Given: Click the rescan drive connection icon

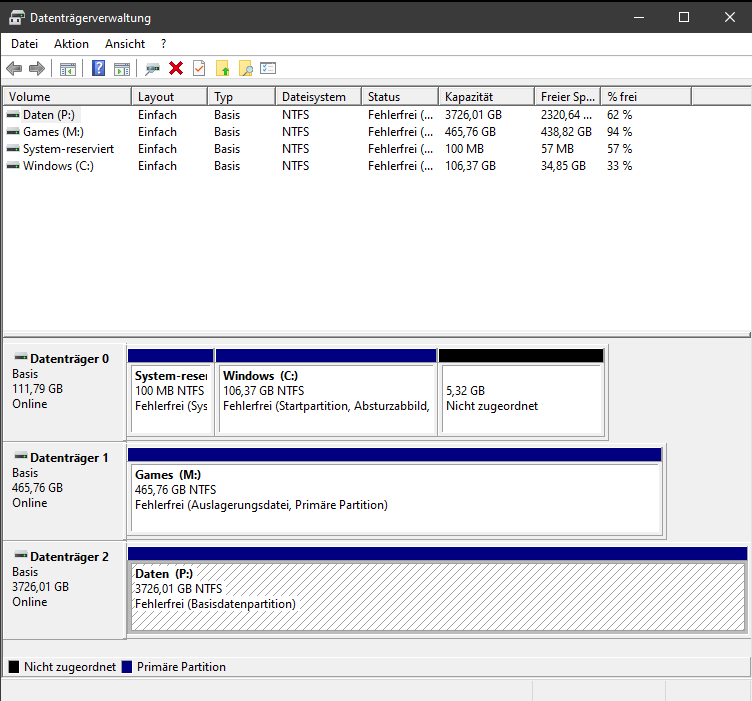Looking at the screenshot, I should [x=153, y=69].
